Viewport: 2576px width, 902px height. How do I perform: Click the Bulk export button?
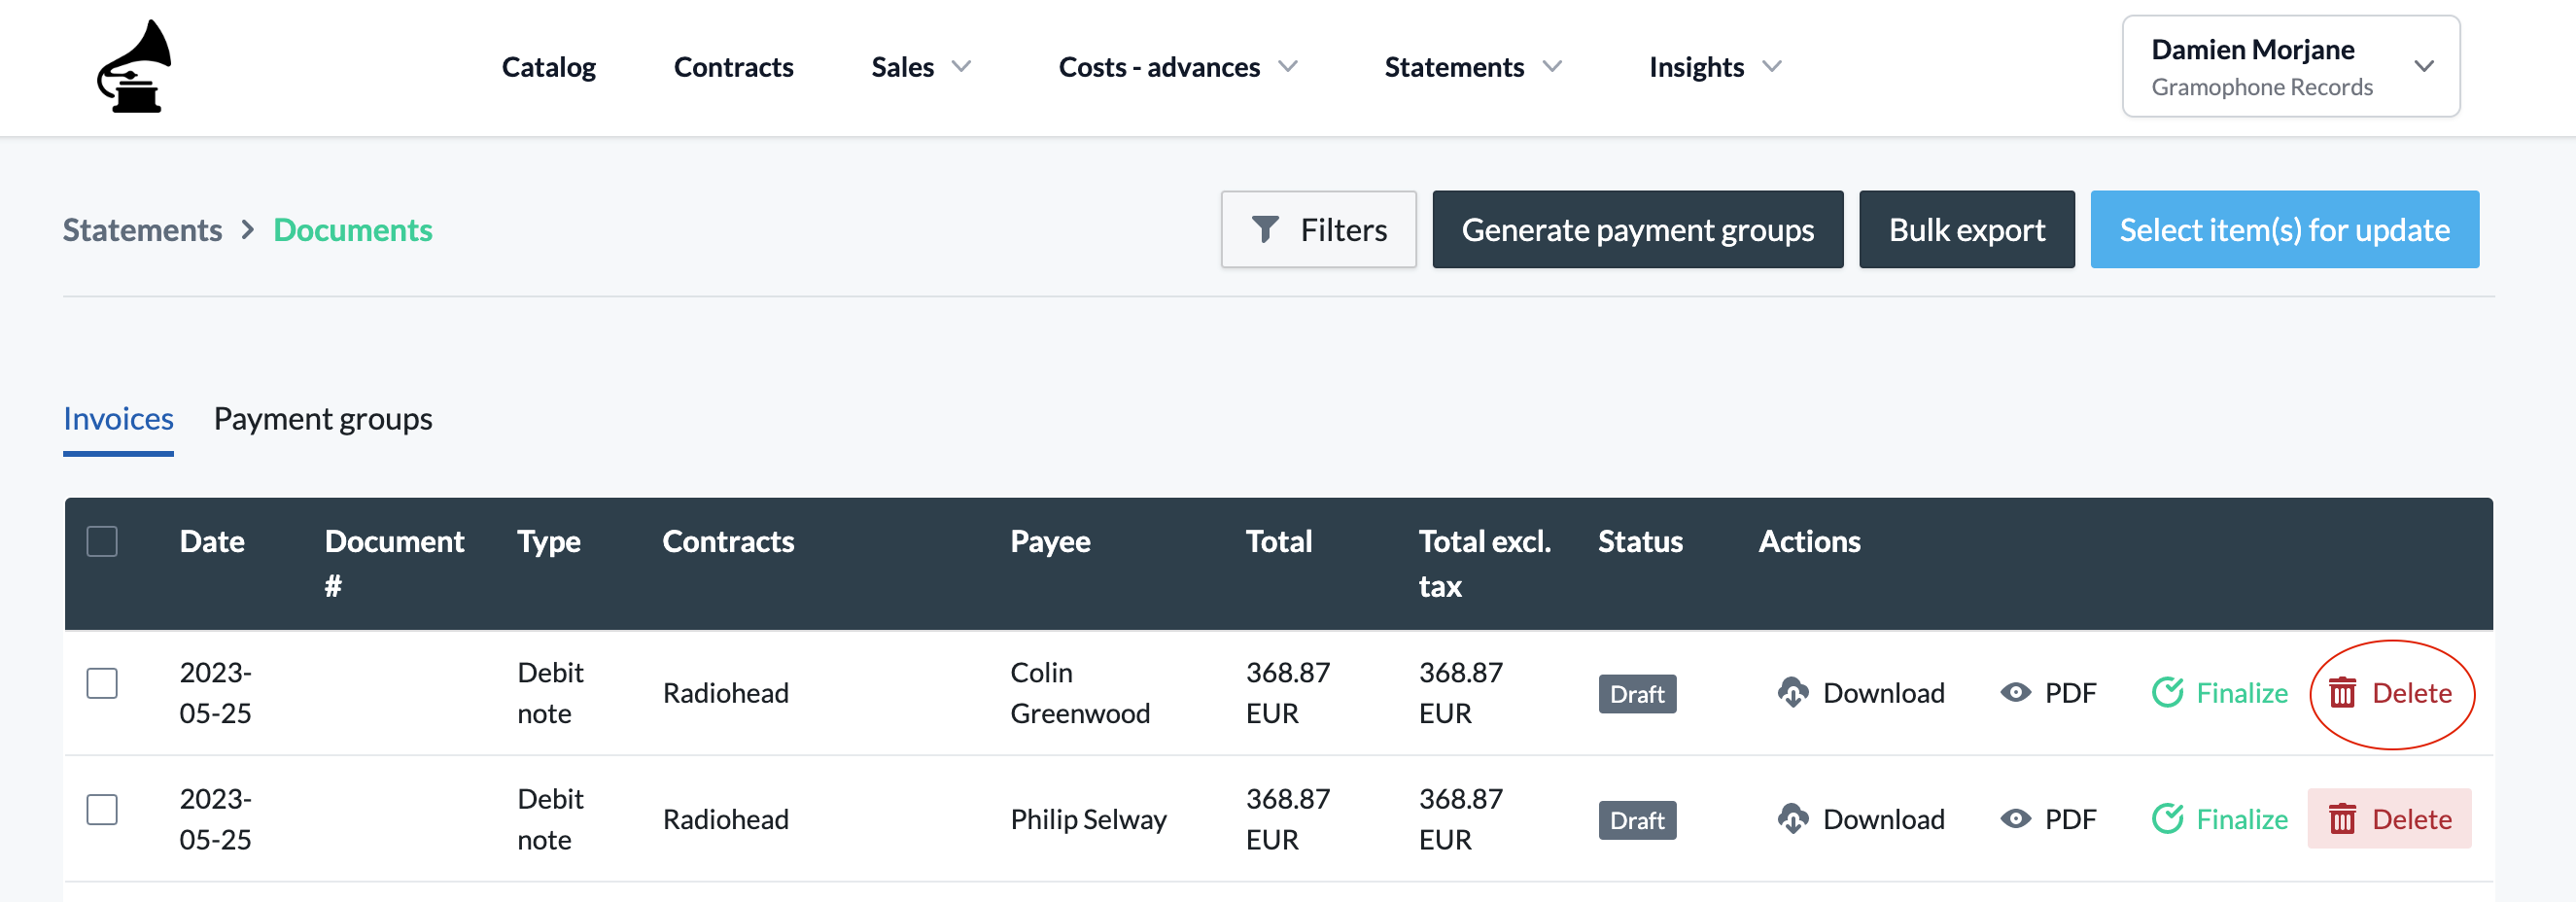(1966, 230)
